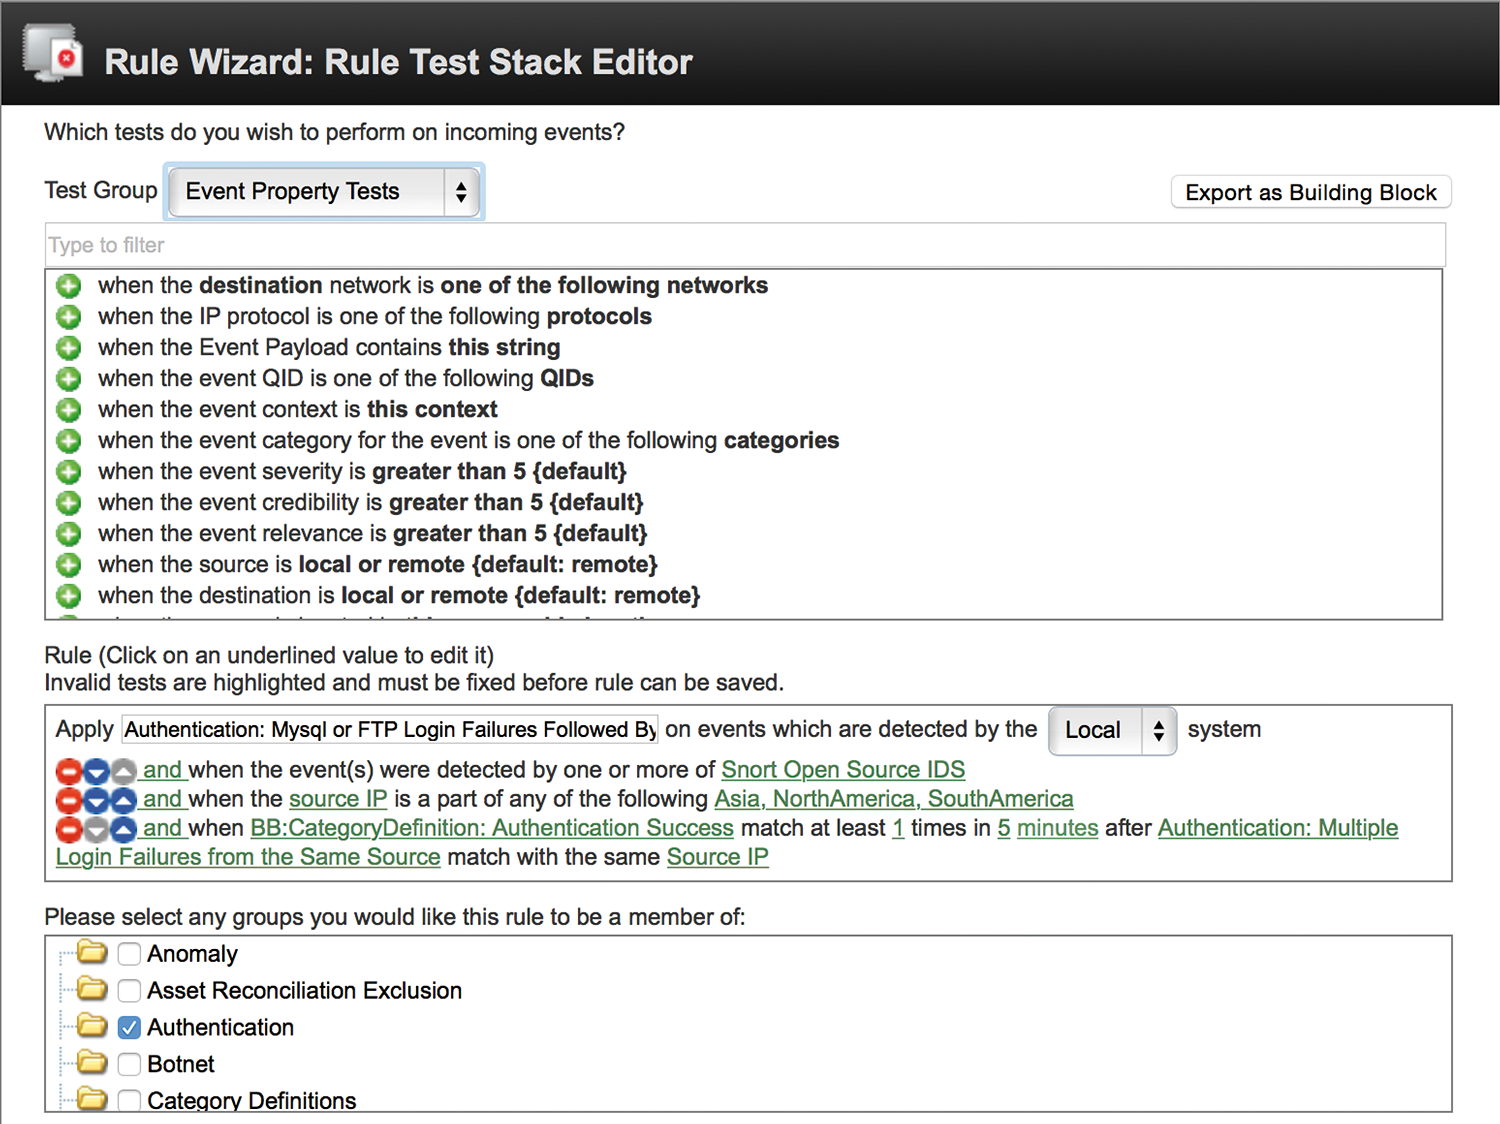Click the Rule Wizard icon in the header
The width and height of the screenshot is (1500, 1124).
(52, 54)
